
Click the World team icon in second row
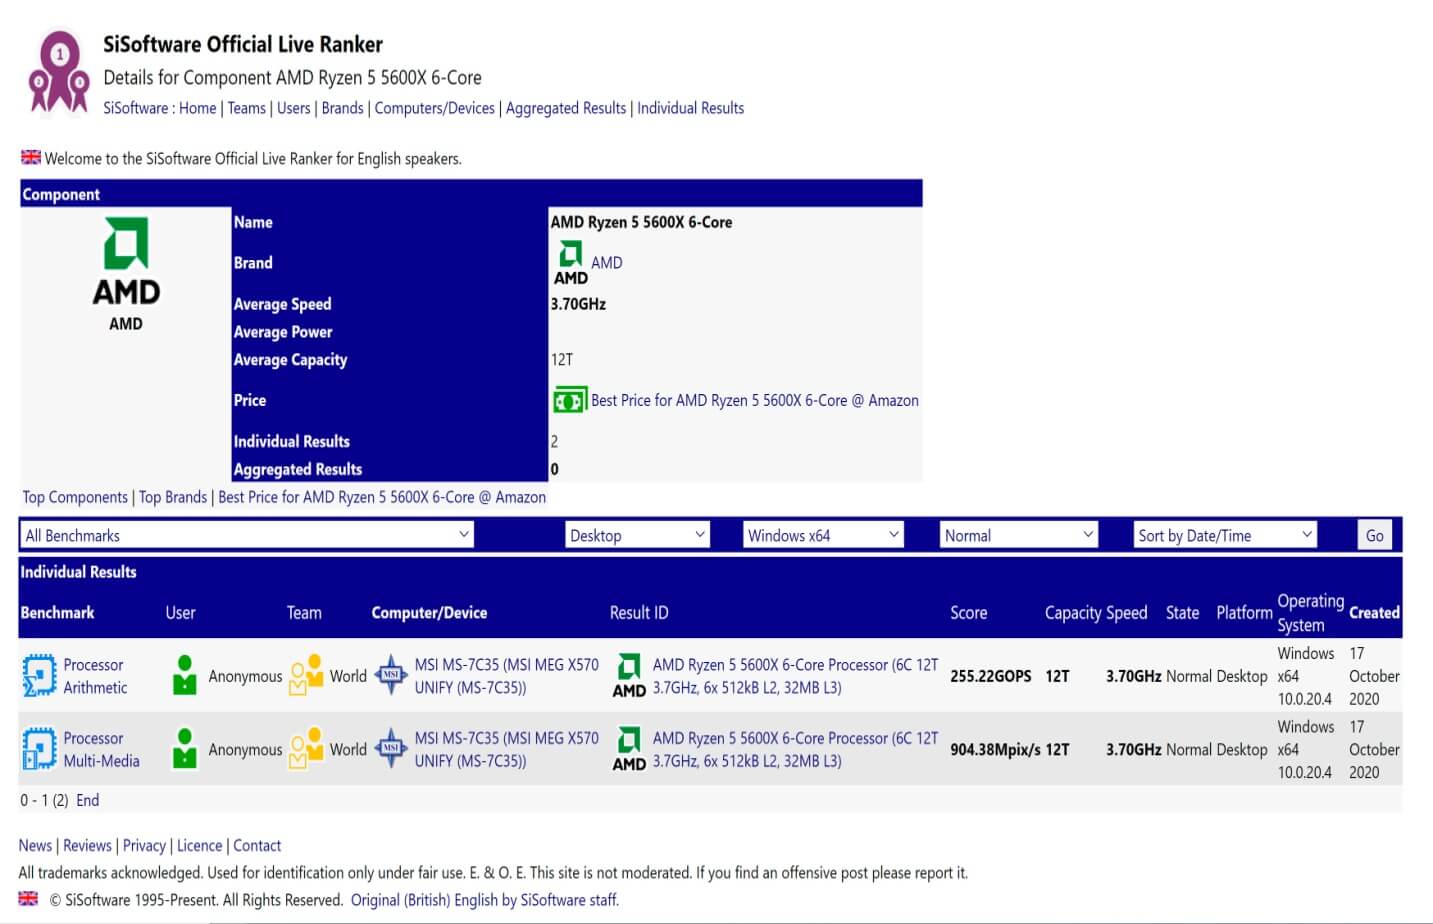[x=306, y=749]
